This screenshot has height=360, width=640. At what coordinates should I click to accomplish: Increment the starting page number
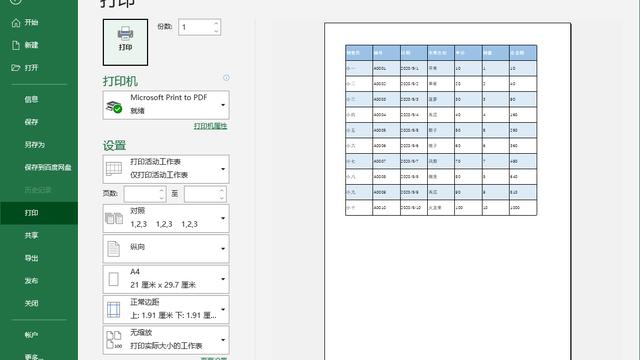click(x=162, y=190)
